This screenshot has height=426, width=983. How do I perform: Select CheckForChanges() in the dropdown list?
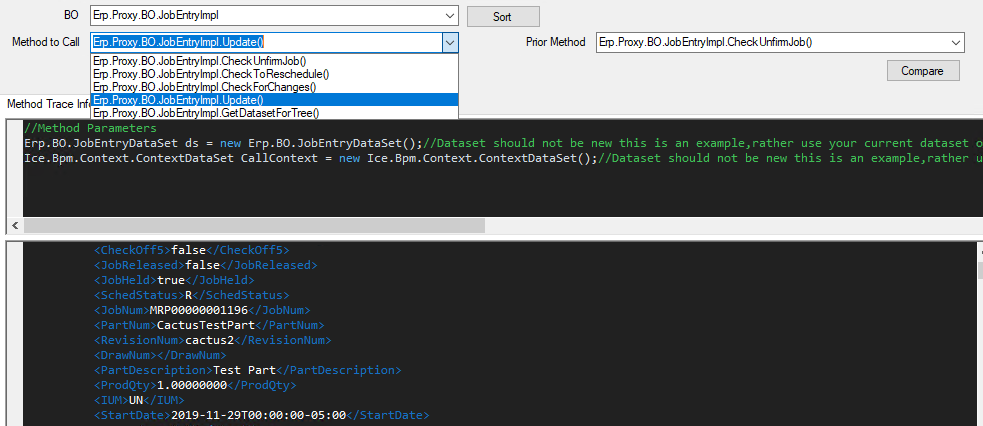pos(275,87)
